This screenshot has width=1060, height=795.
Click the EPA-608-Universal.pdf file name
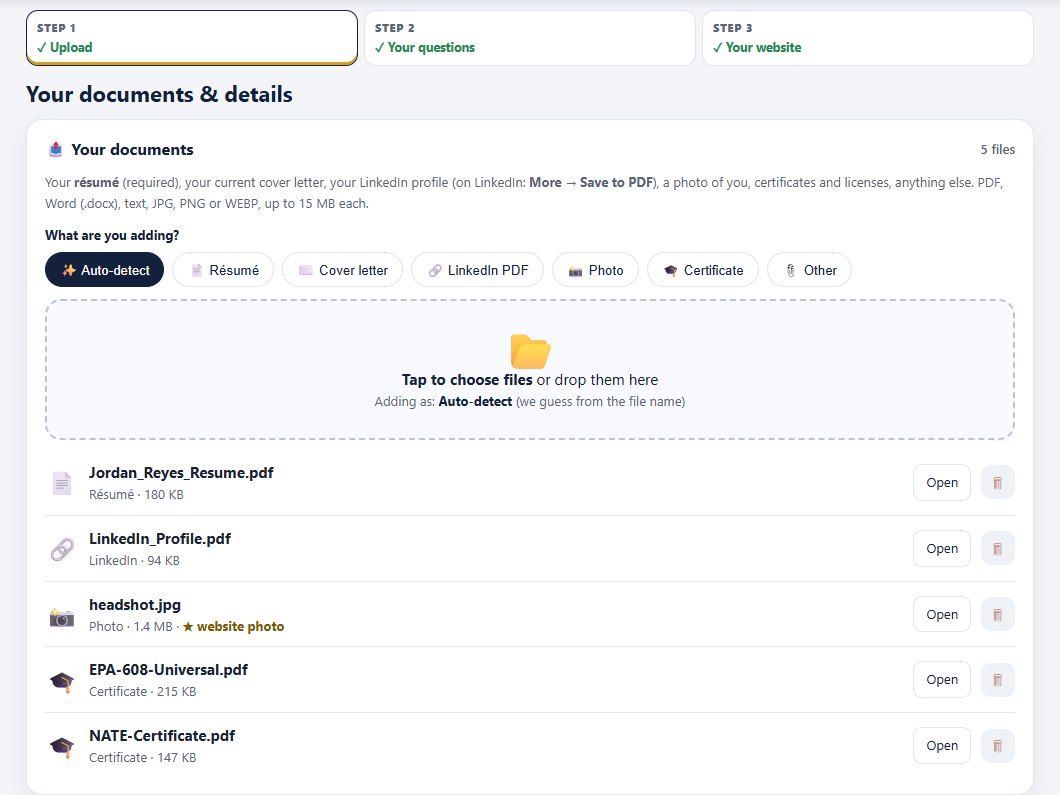click(168, 670)
